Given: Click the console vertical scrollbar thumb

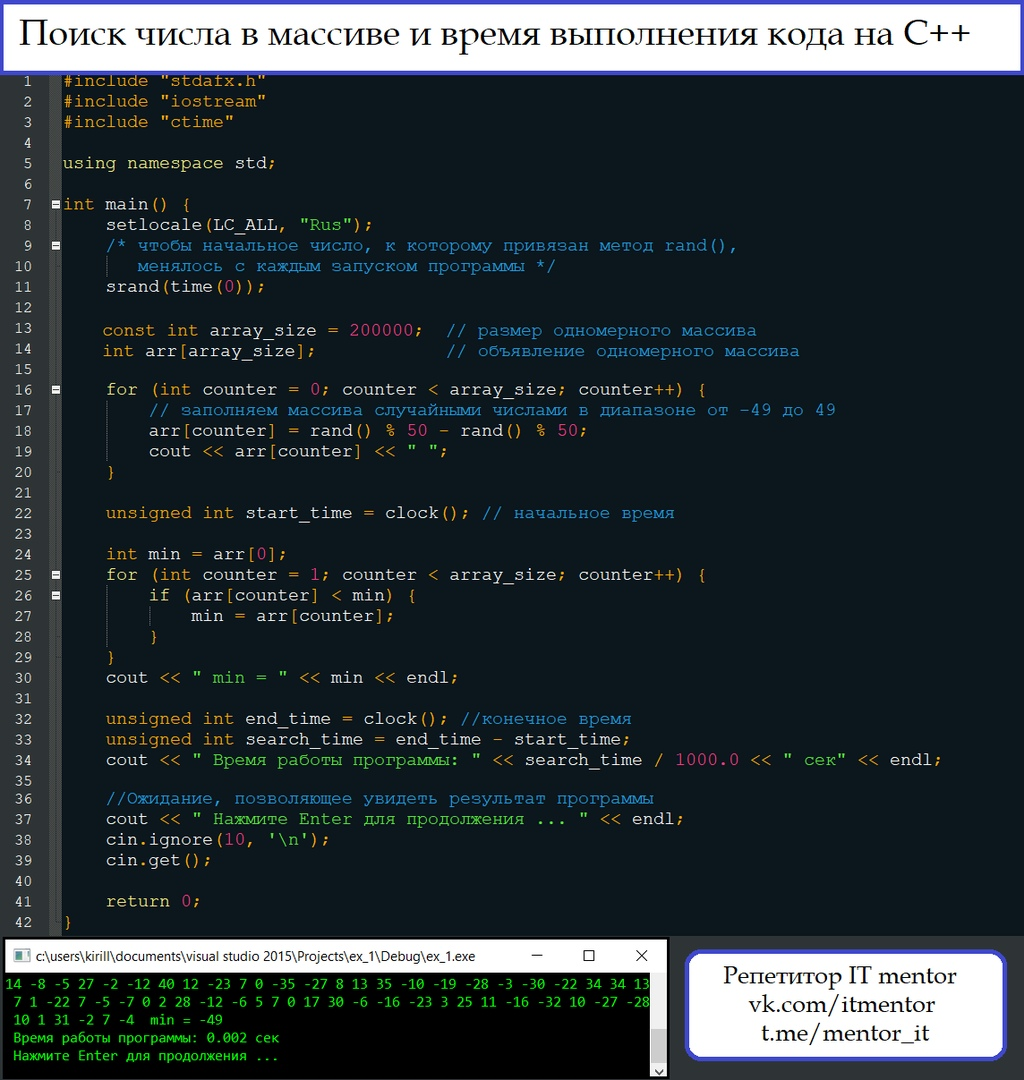Looking at the screenshot, I should coord(658,1047).
